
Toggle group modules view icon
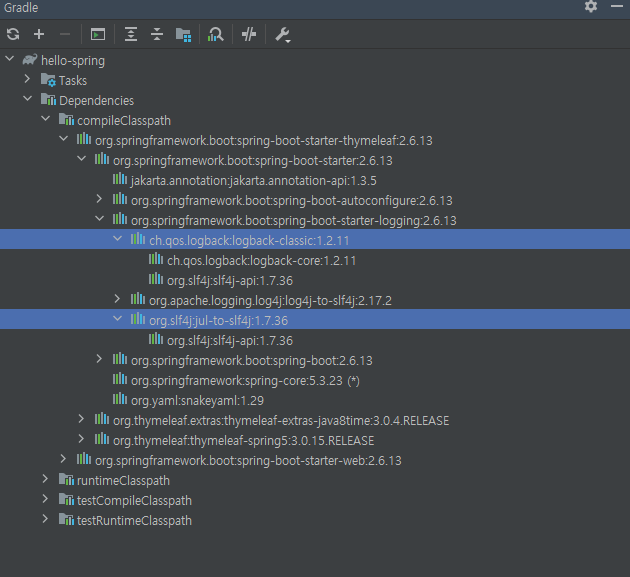pyautogui.click(x=184, y=35)
